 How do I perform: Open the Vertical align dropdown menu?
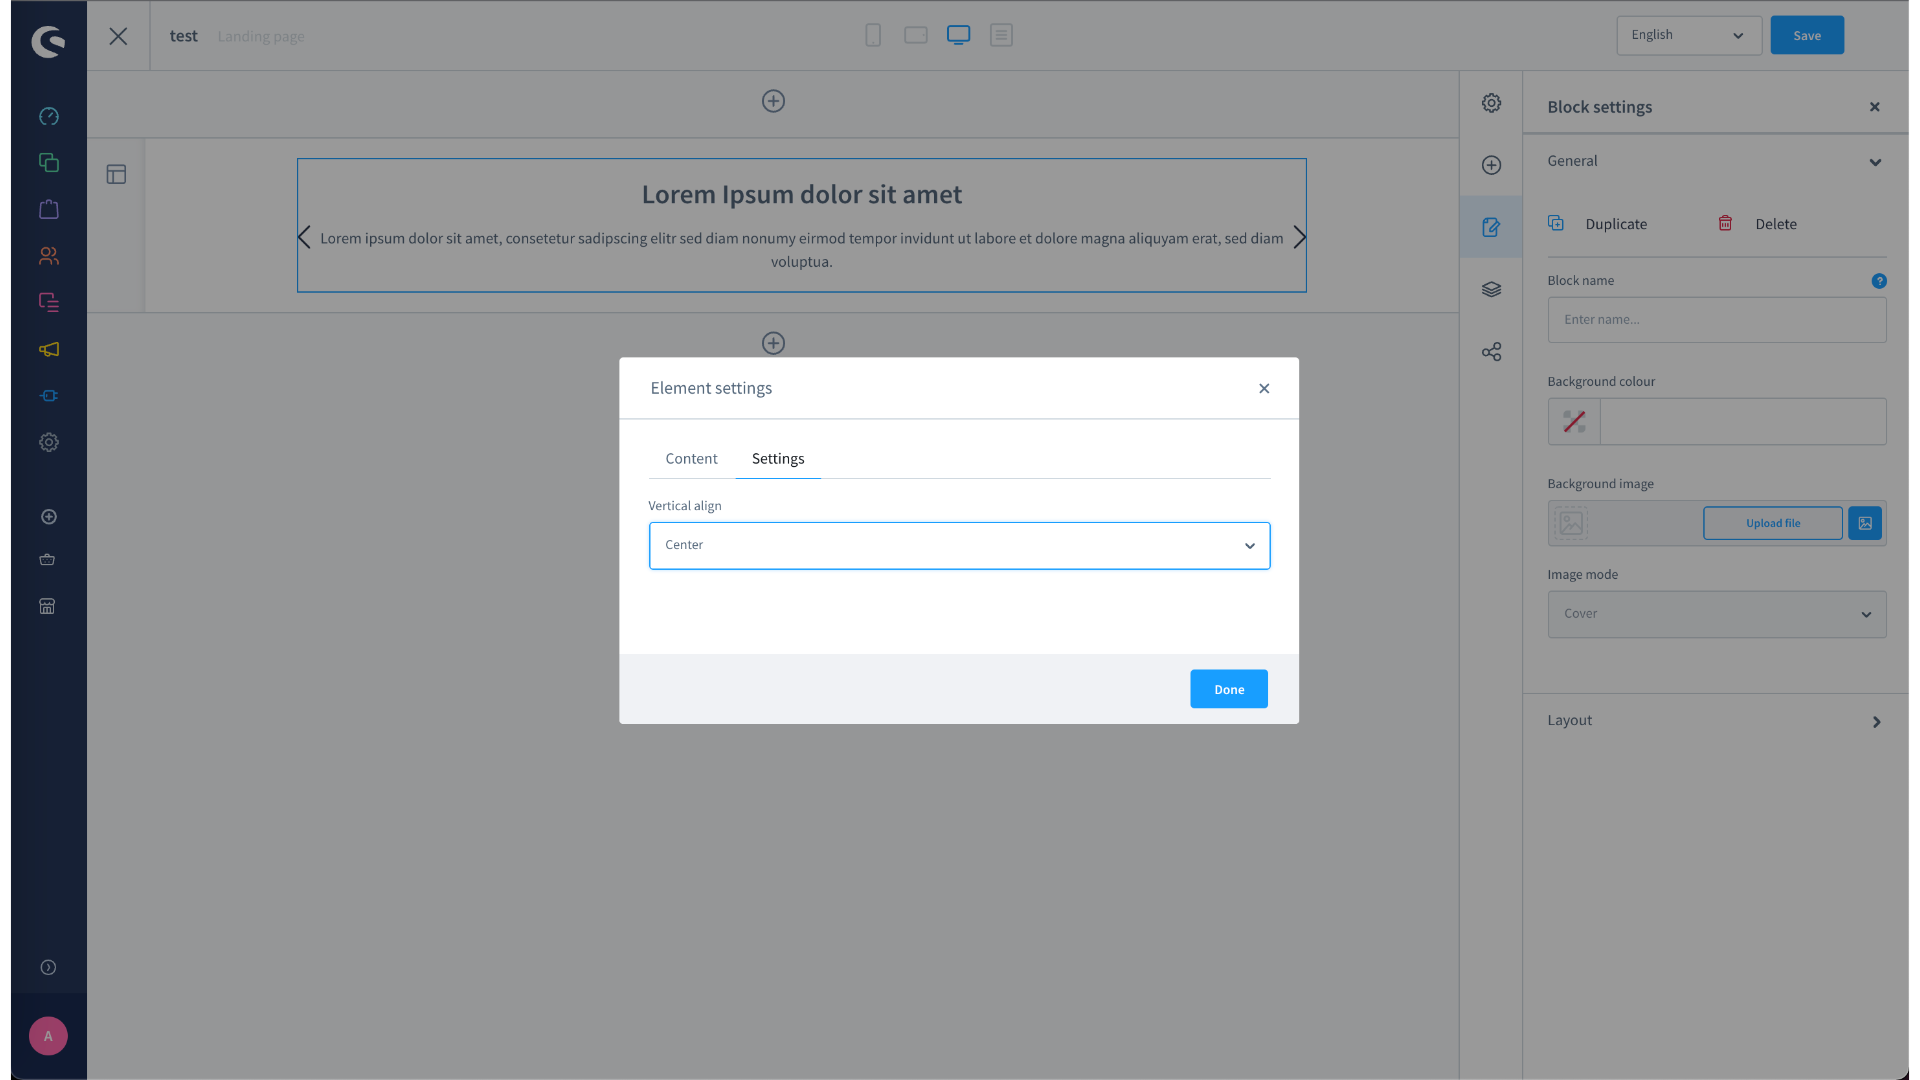click(960, 545)
